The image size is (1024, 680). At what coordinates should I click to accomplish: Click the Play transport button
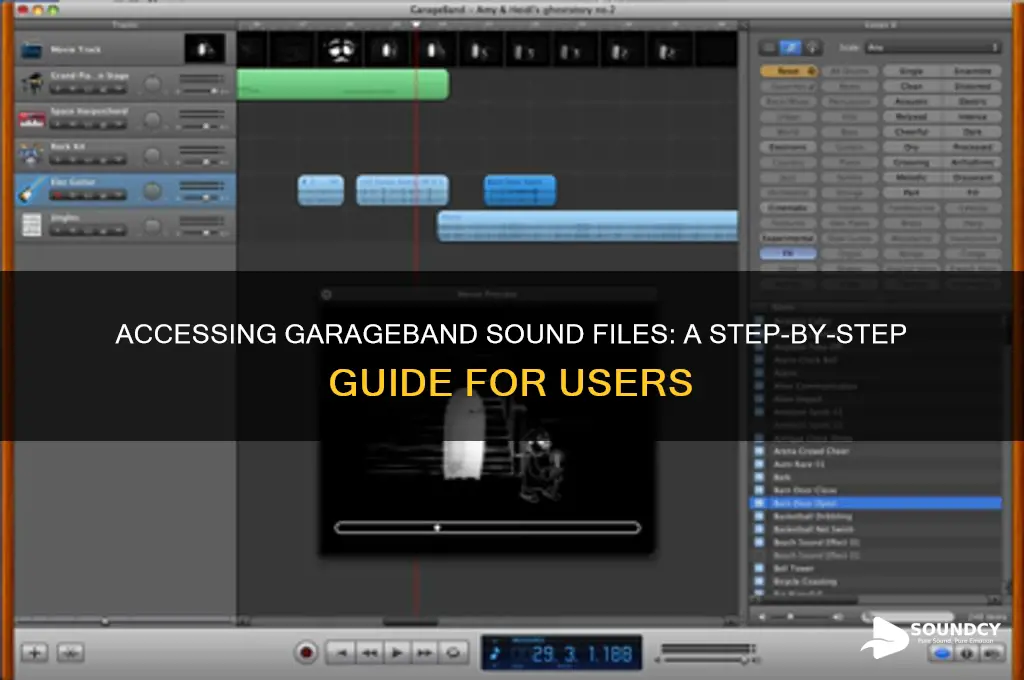396,652
